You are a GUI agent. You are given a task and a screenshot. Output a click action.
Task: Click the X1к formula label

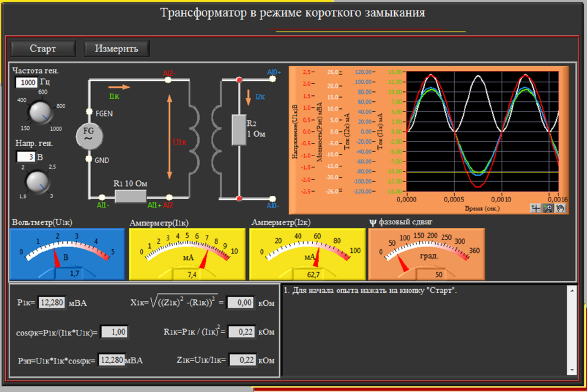pos(177,302)
